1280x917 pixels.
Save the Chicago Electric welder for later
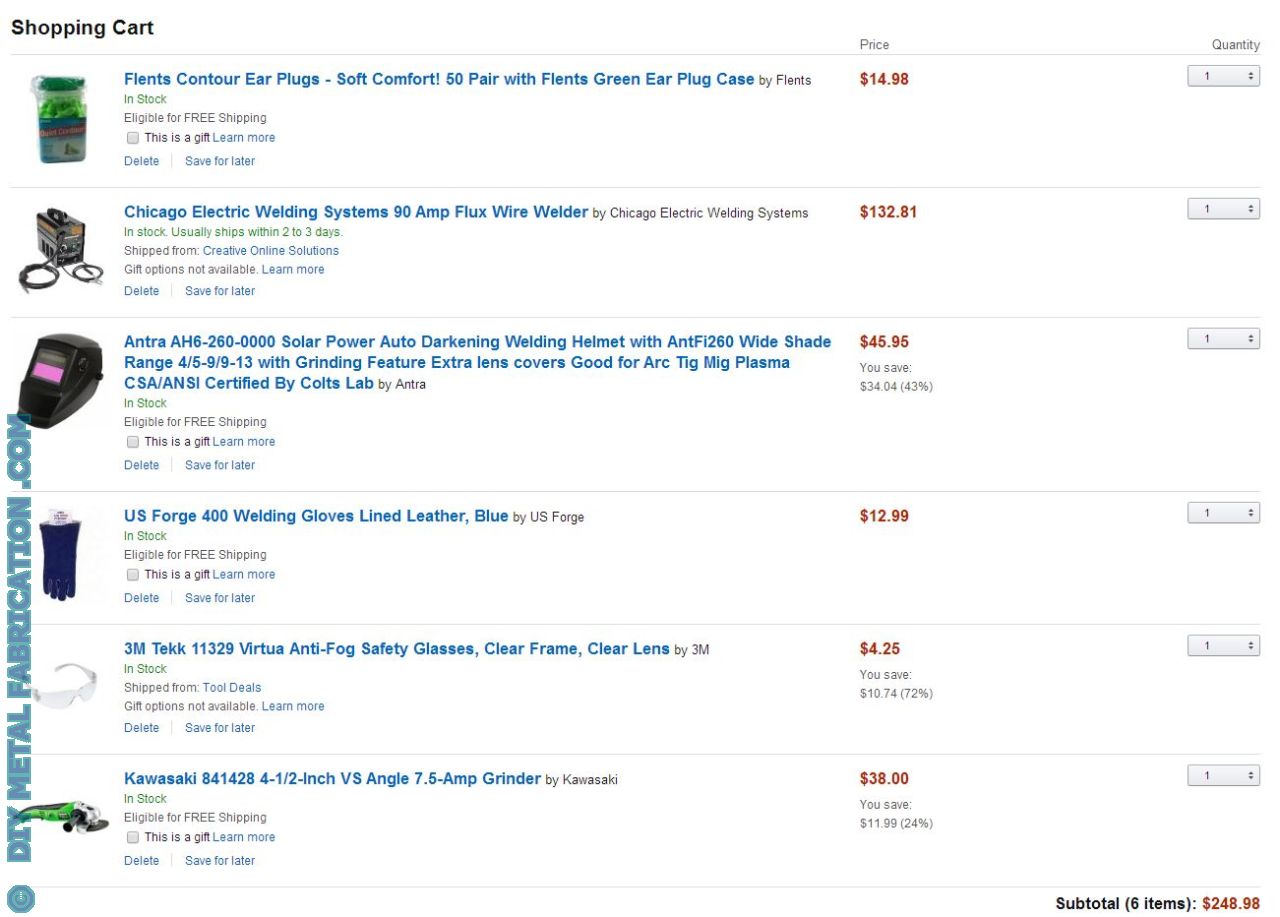pos(220,291)
